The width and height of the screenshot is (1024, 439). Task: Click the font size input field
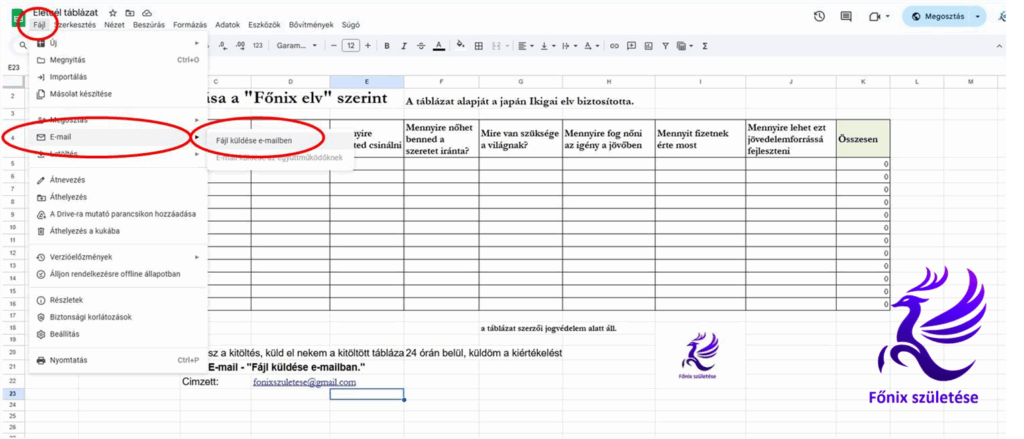point(351,46)
